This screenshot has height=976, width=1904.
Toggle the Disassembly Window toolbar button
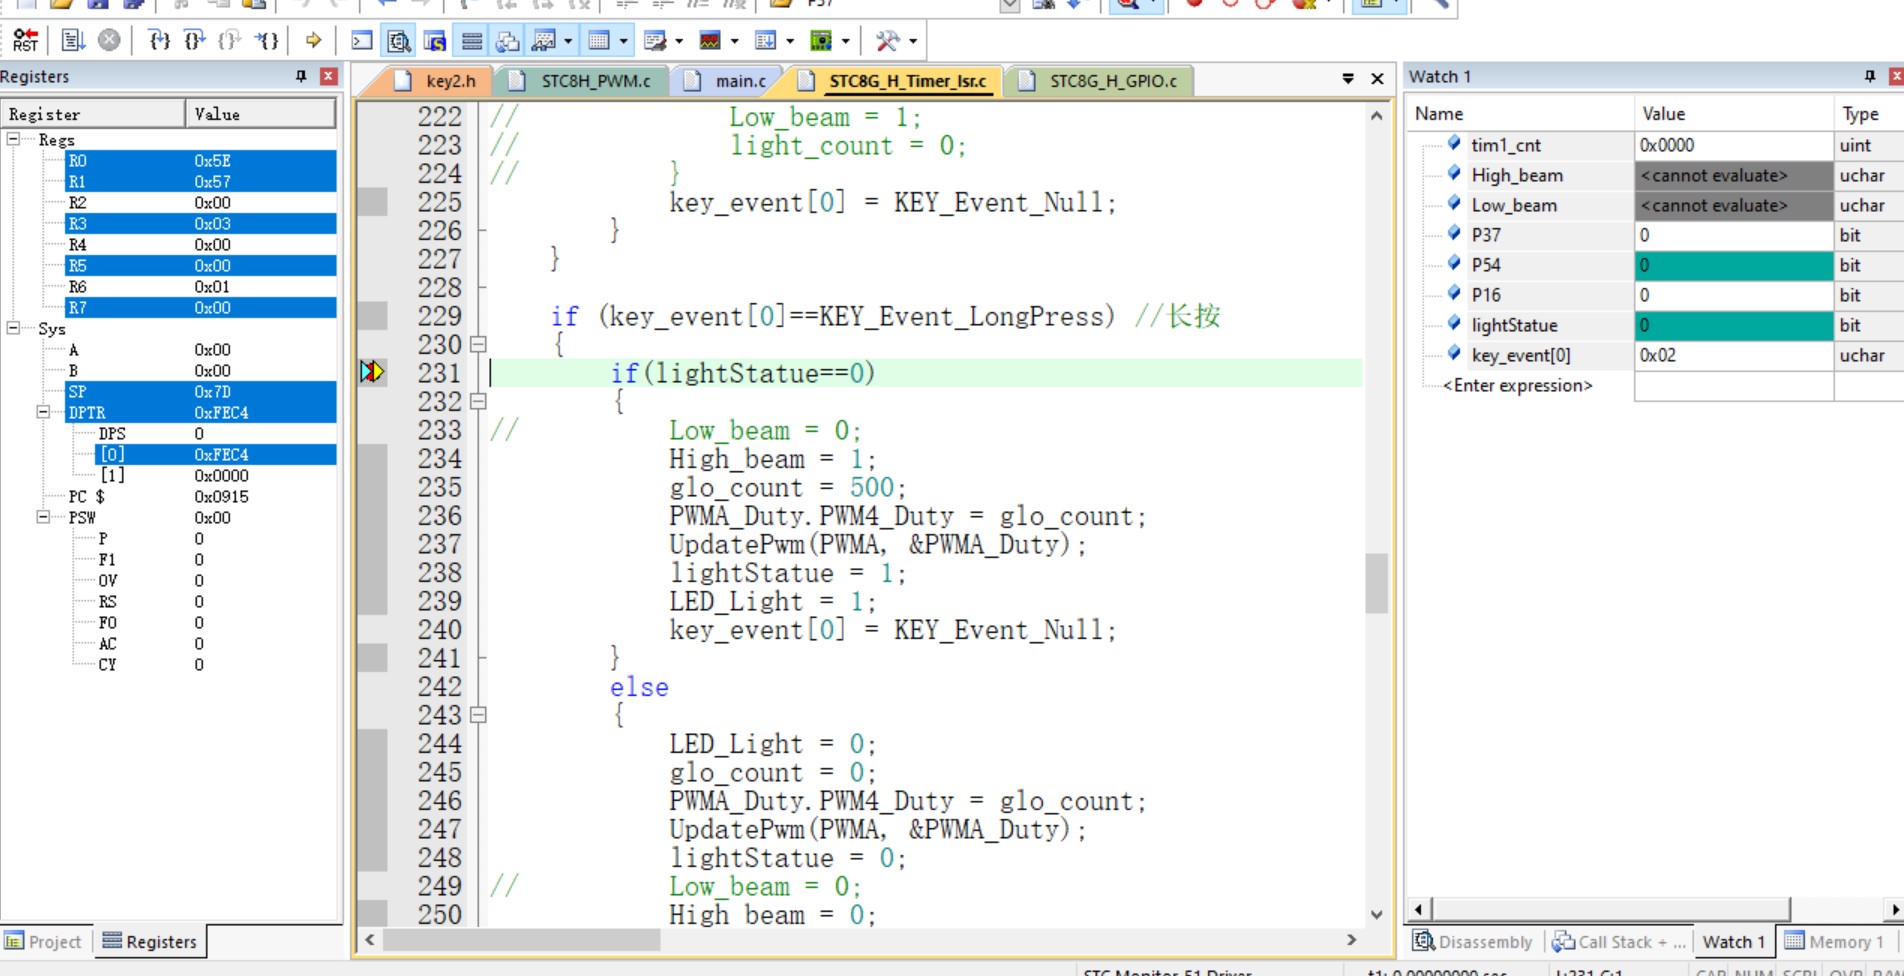(399, 41)
